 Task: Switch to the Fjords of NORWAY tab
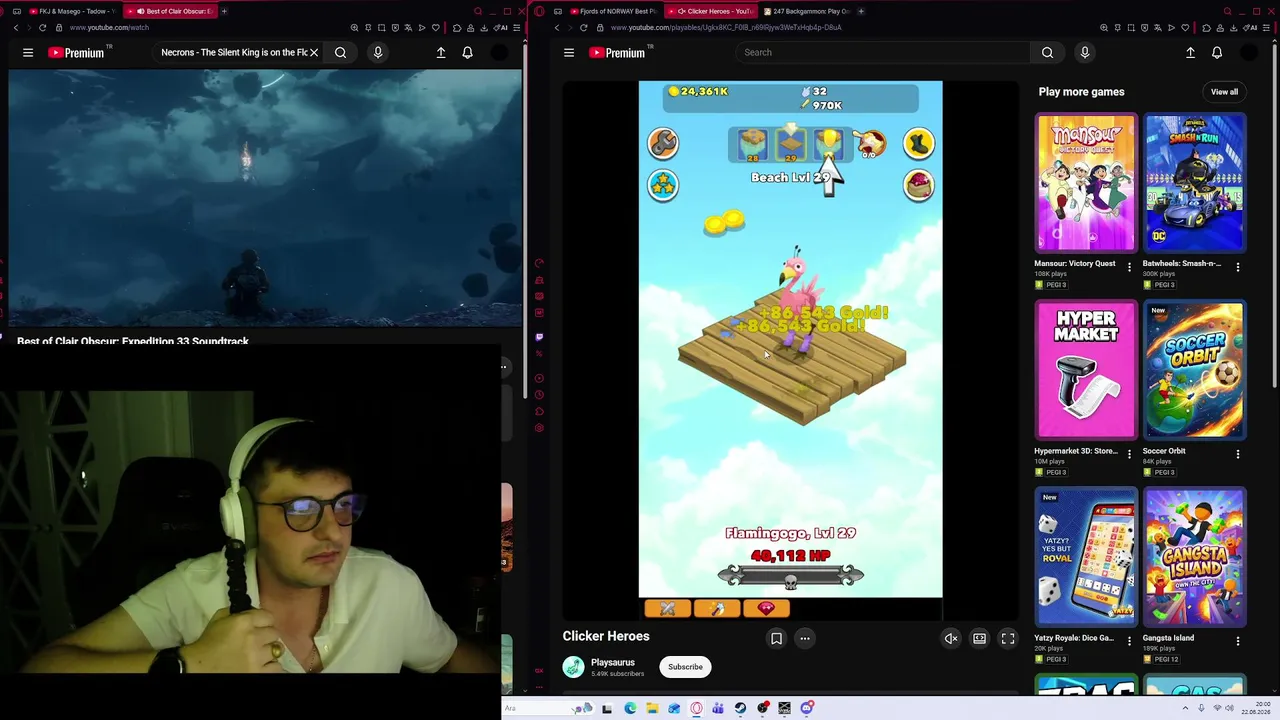click(x=617, y=11)
